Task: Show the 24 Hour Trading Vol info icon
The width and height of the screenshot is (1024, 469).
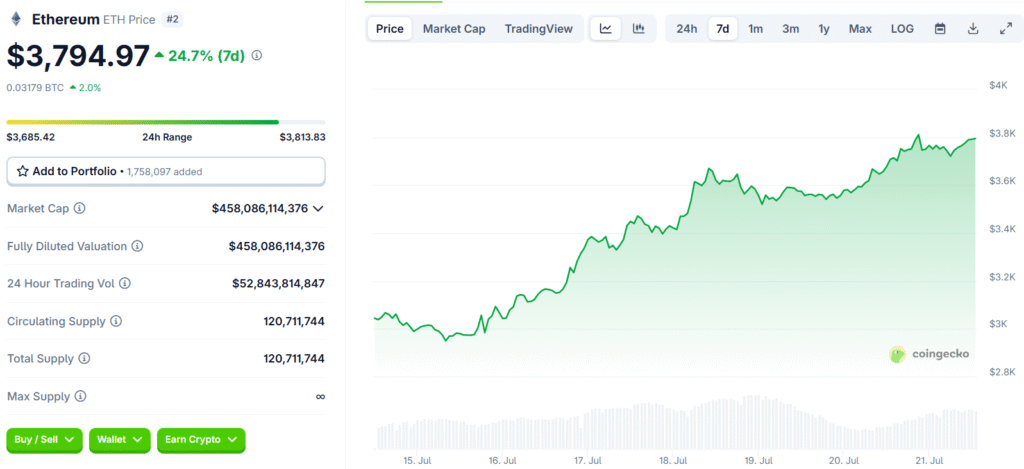Action: pos(125,283)
